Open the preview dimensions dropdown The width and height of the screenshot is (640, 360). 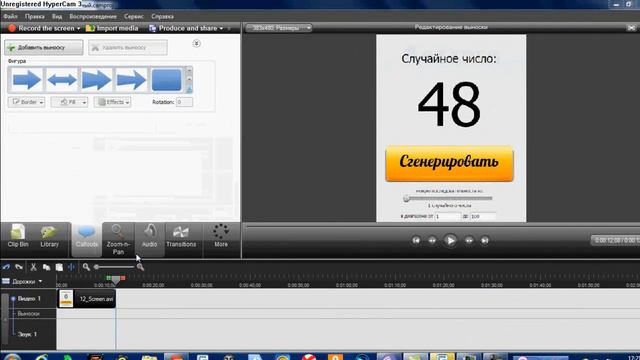pyautogui.click(x=279, y=28)
